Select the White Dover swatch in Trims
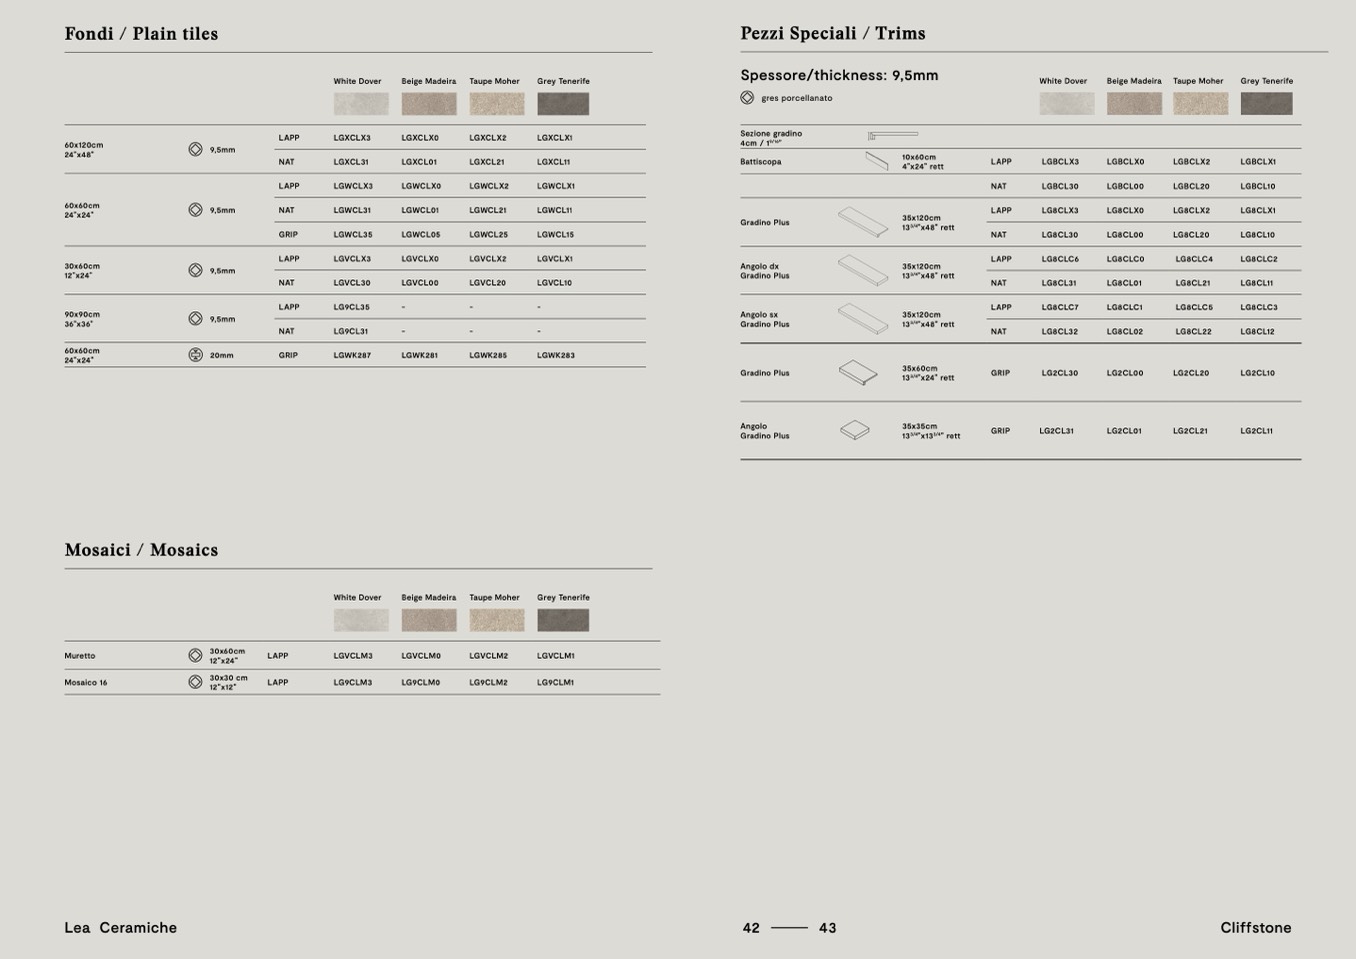 click(x=1066, y=104)
